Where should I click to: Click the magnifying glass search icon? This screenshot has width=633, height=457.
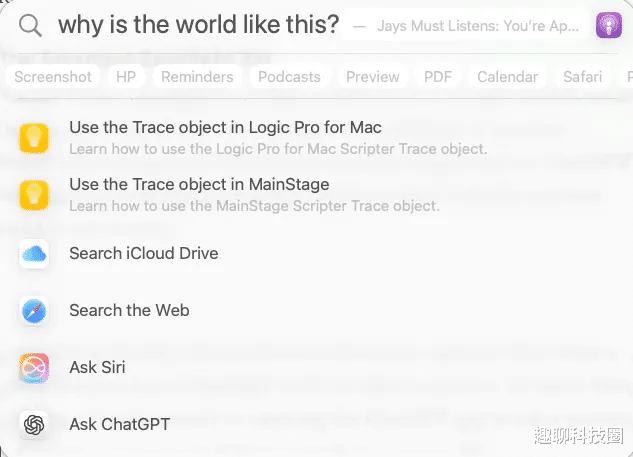click(31, 25)
